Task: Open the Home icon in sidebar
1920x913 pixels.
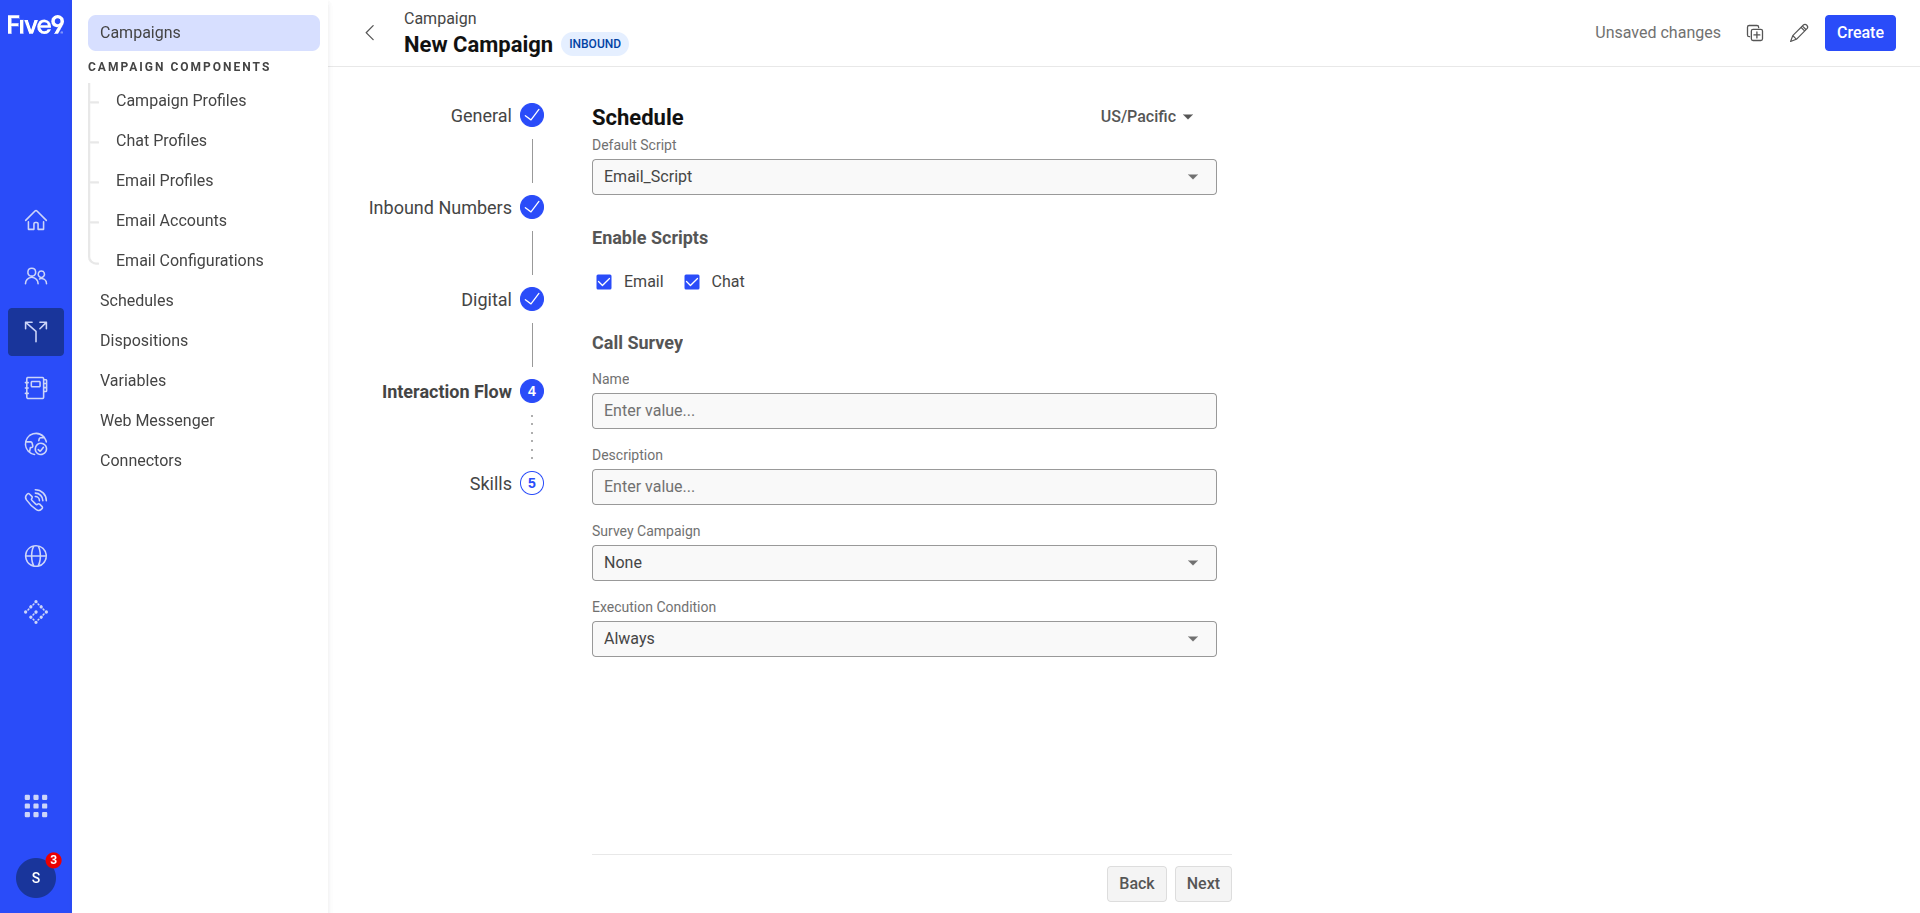Action: (36, 220)
